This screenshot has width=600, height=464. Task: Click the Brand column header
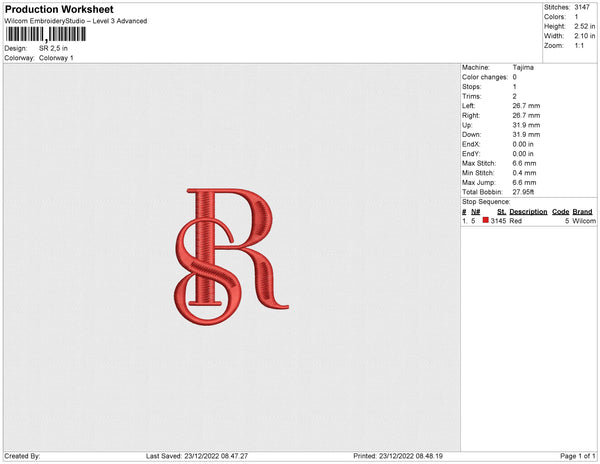[x=582, y=212]
